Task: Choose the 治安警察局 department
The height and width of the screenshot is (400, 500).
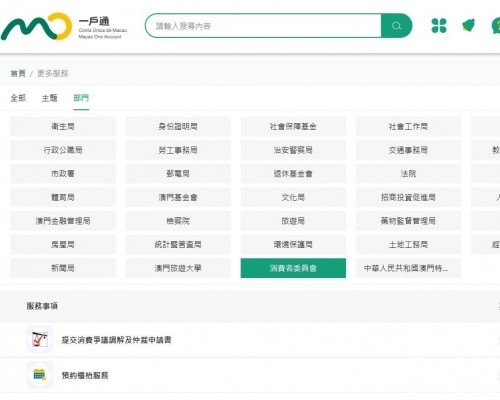Action: coord(293,150)
